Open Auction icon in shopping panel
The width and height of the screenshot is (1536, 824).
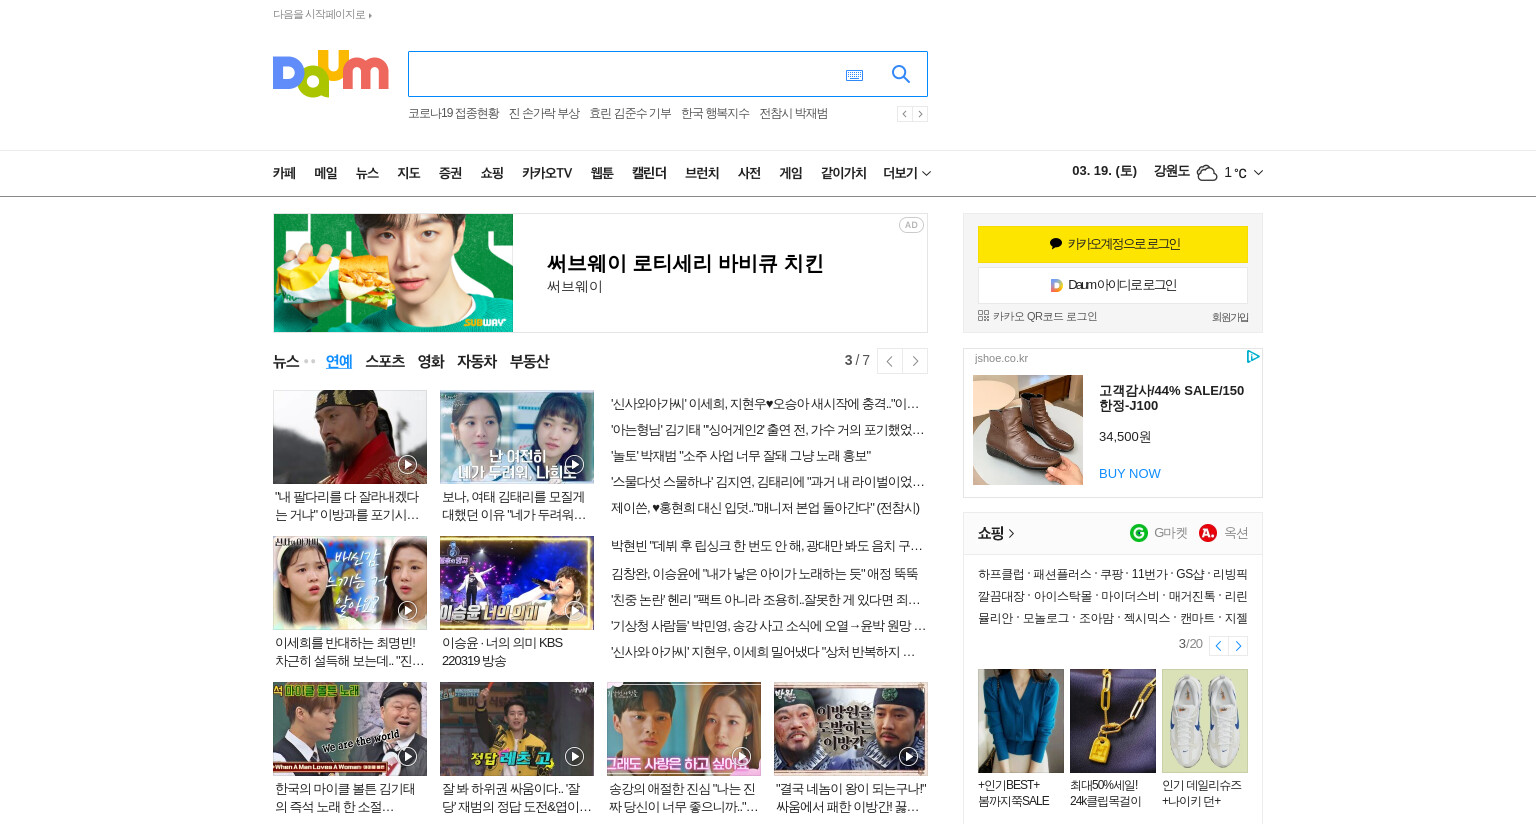1208,533
